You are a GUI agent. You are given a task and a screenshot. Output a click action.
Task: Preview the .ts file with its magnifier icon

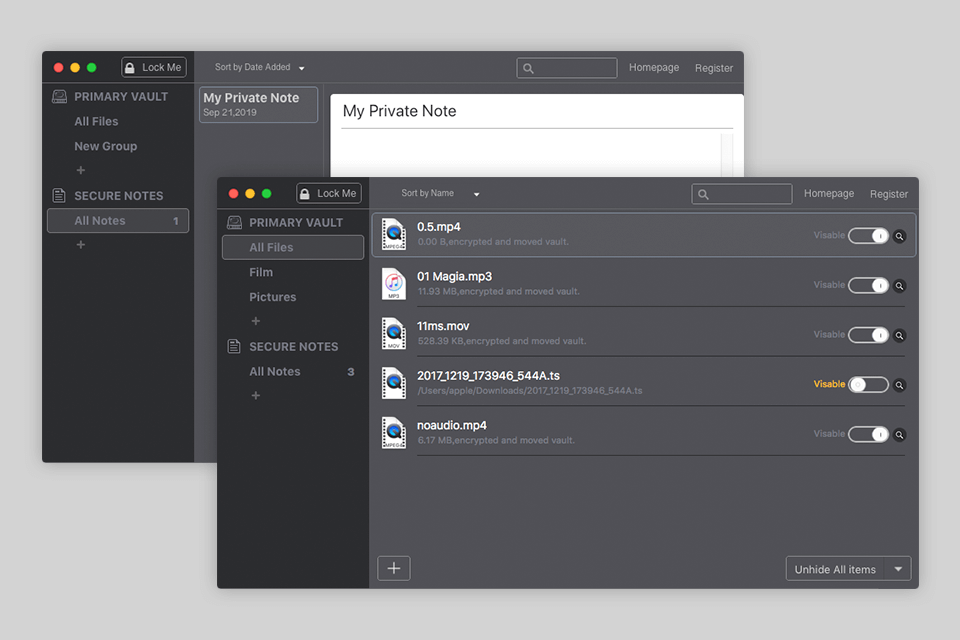click(899, 385)
